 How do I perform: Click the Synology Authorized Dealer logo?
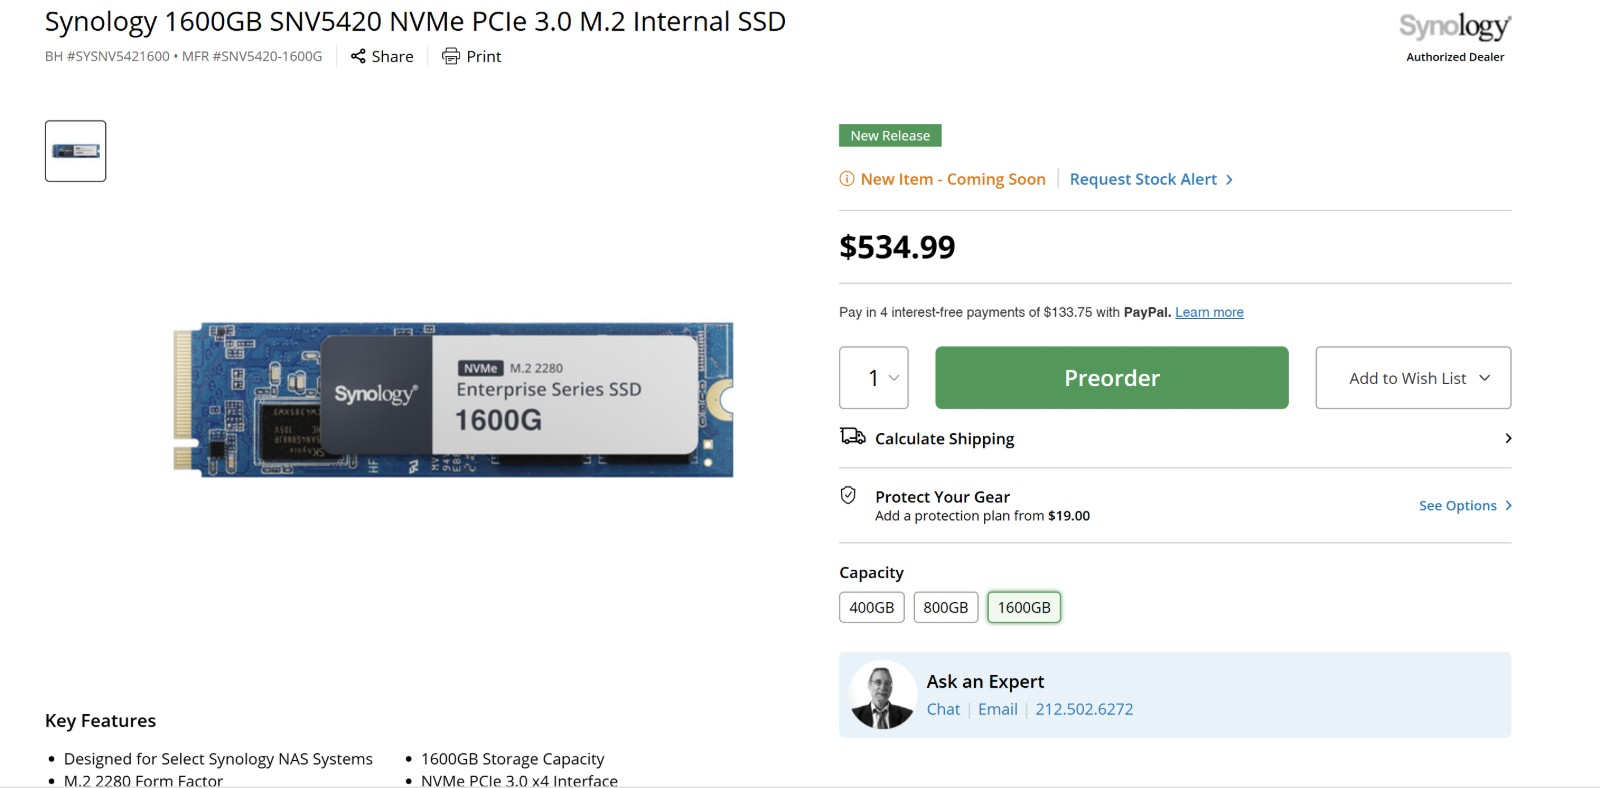(1455, 37)
